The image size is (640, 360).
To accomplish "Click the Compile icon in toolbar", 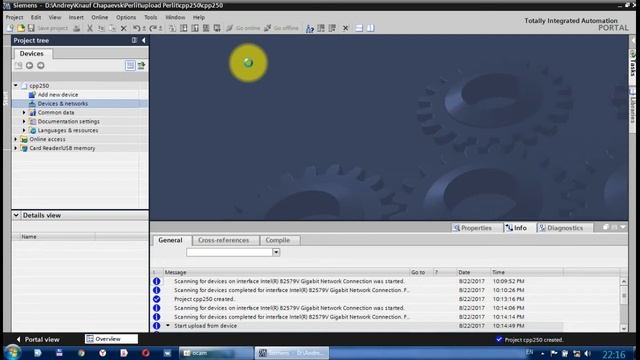I will coord(172,28).
